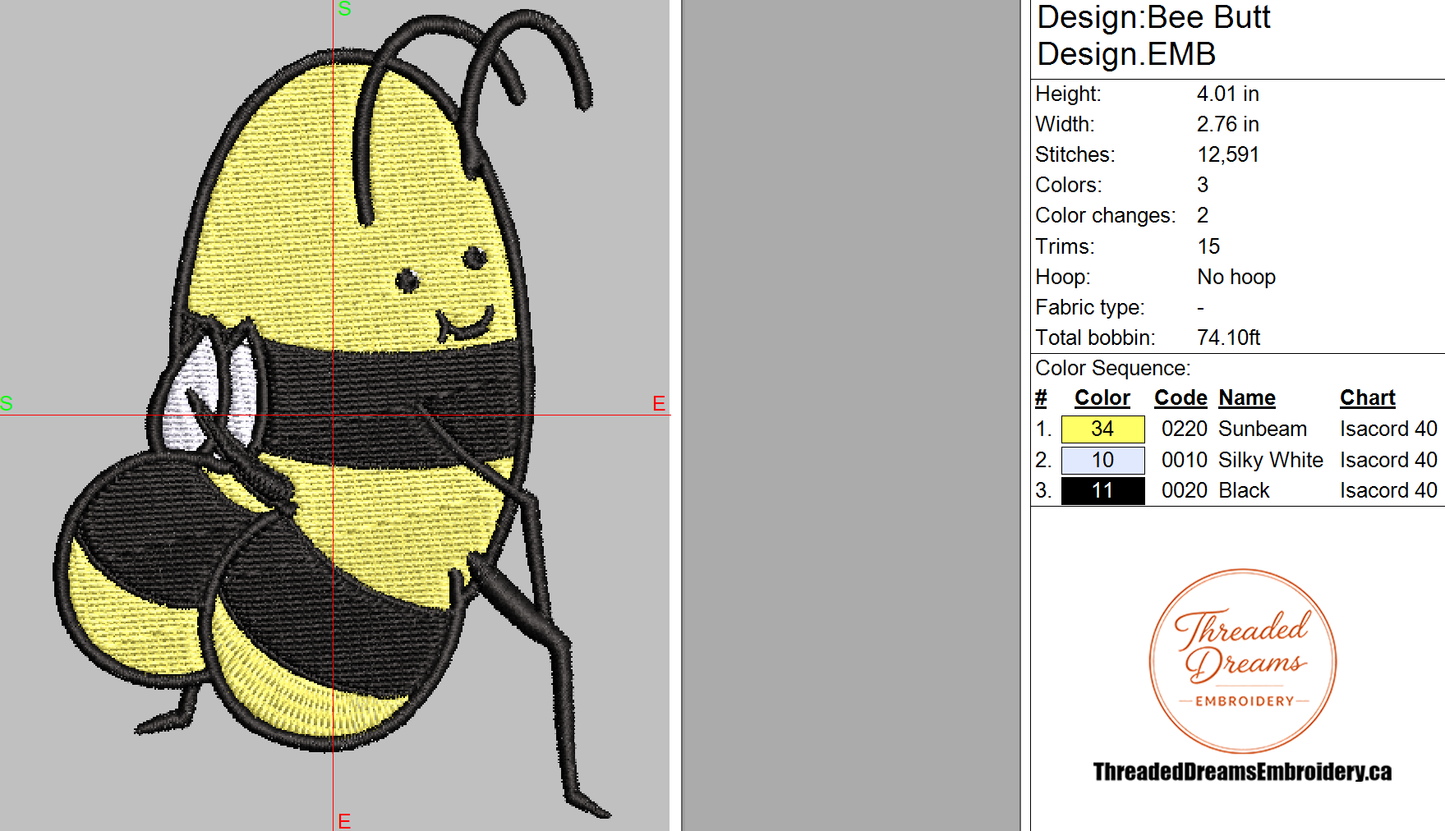
Task: Click the Height value '4.01 in'
Action: tap(1228, 94)
